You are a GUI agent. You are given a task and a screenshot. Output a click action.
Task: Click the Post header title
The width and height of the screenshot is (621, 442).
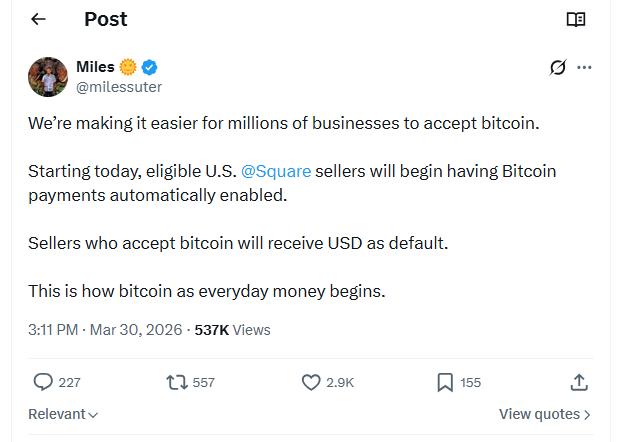pyautogui.click(x=106, y=19)
